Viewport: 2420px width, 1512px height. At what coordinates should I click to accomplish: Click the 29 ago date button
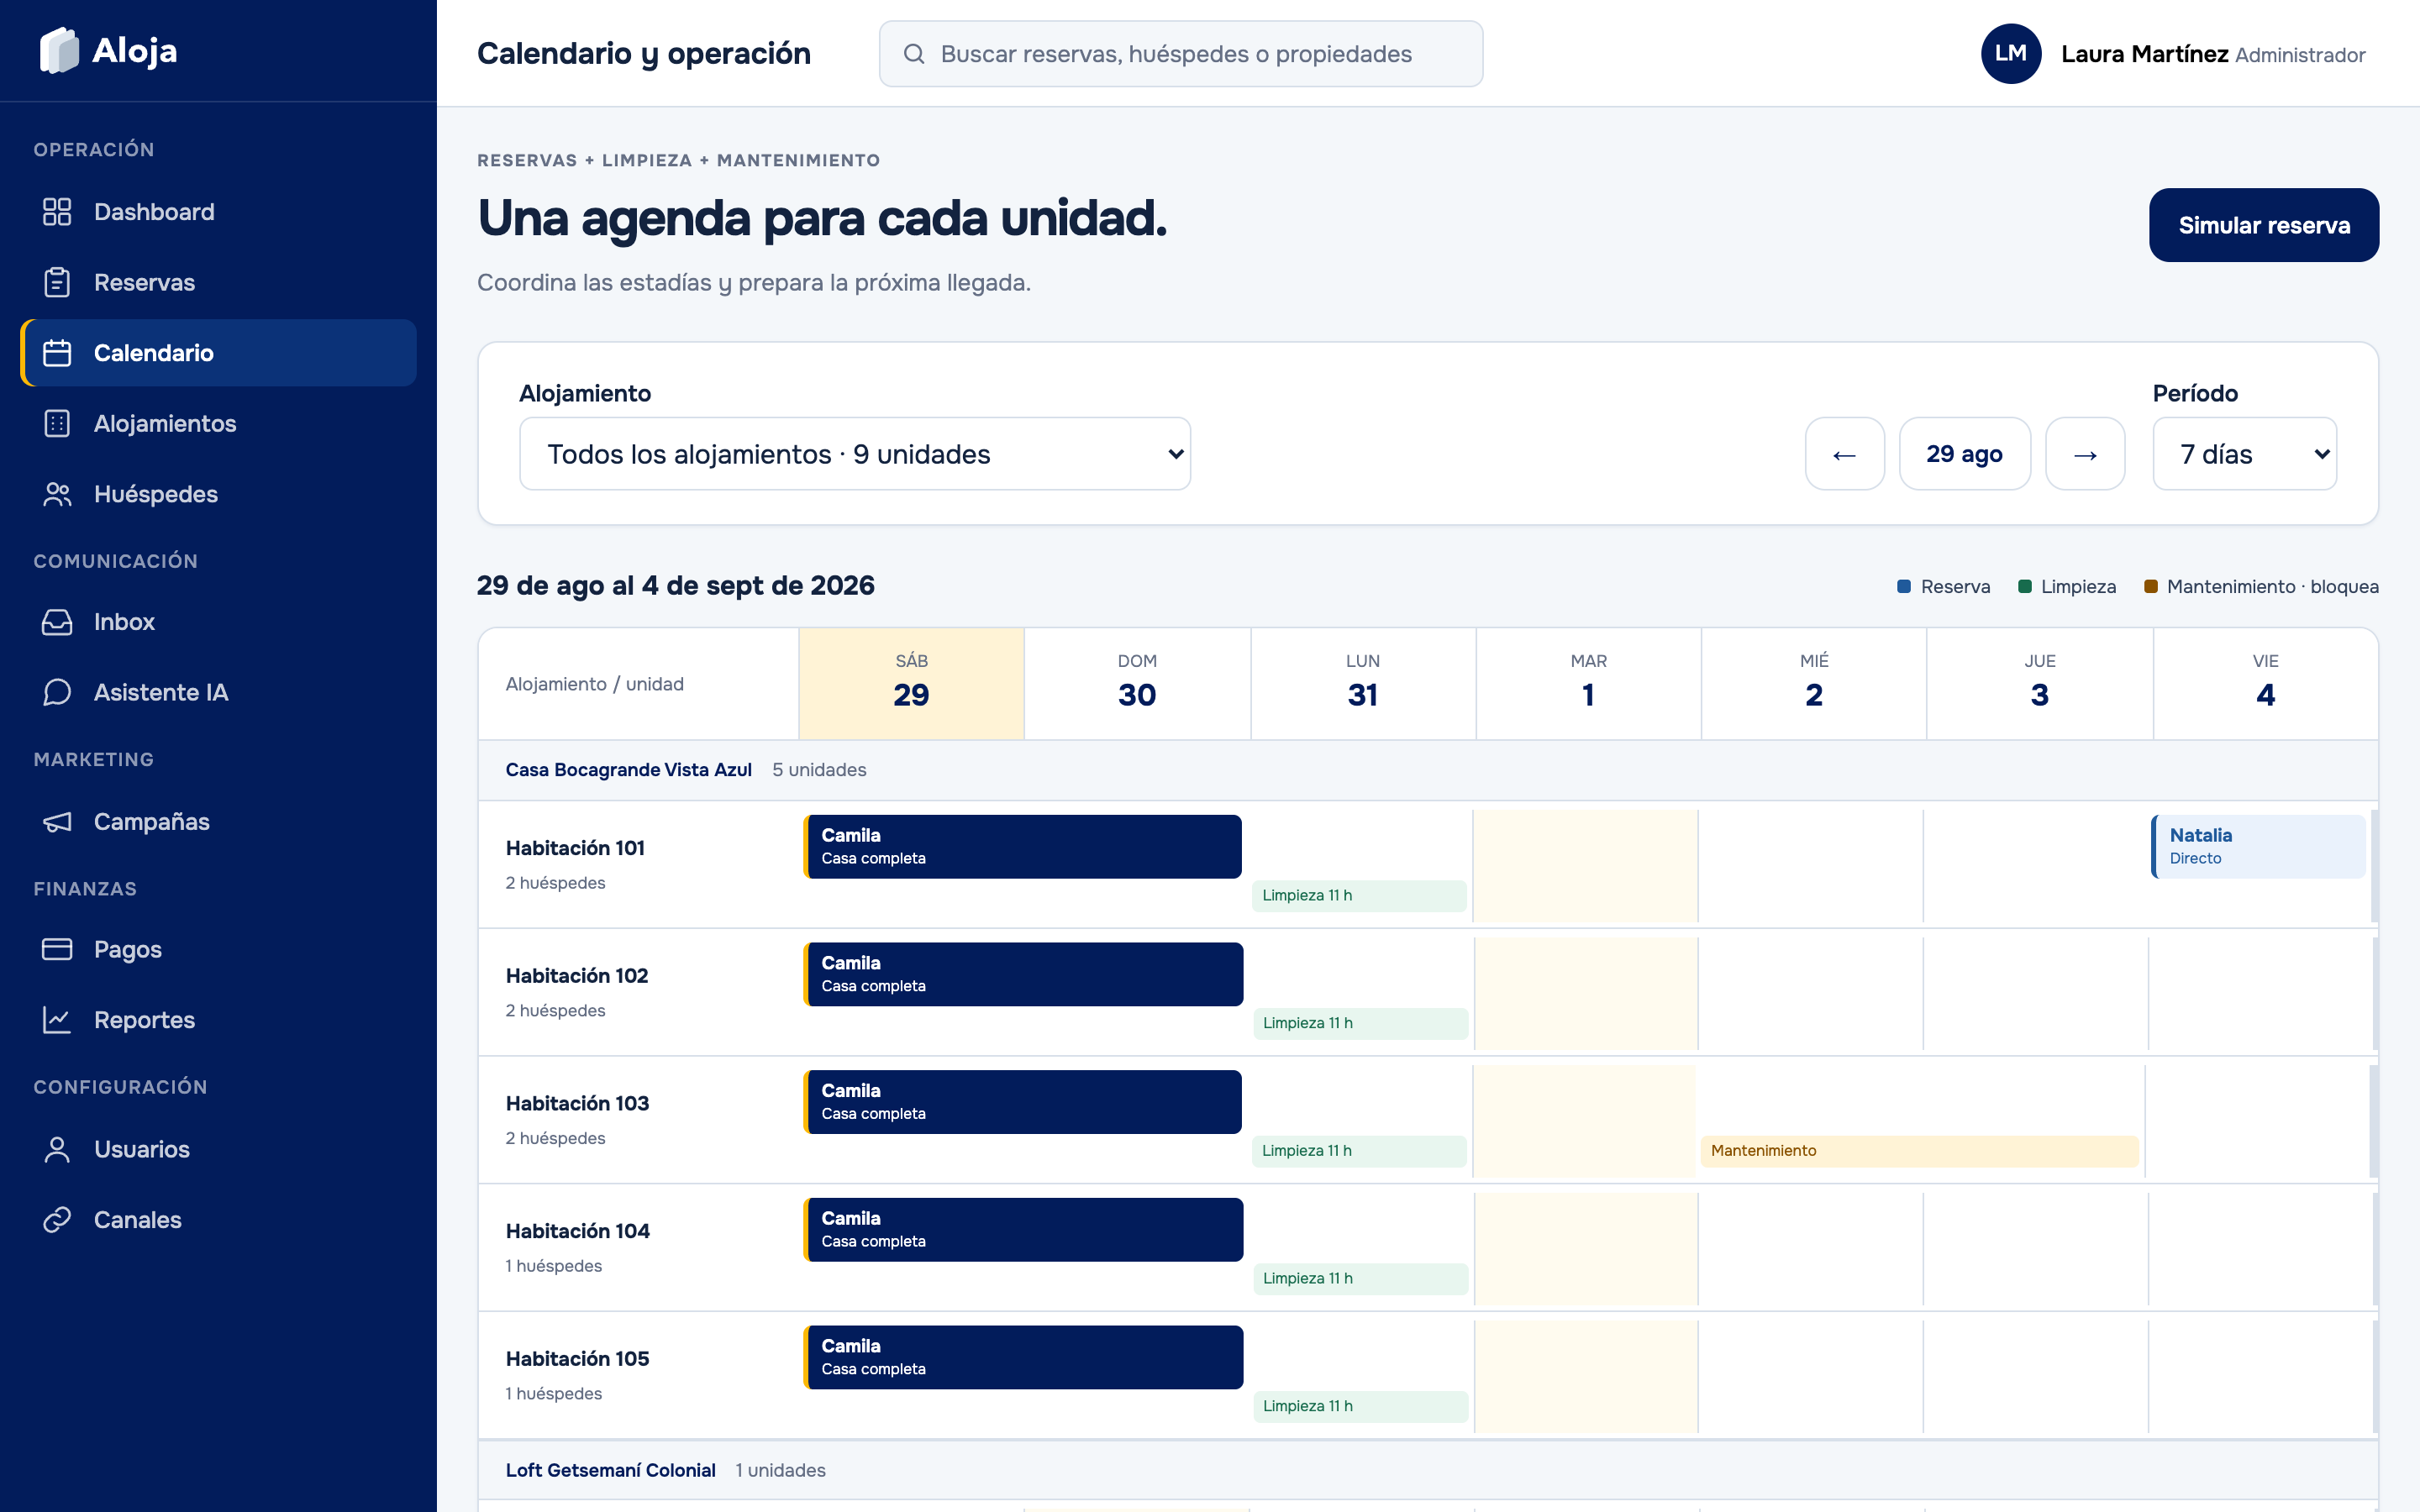coord(1964,454)
